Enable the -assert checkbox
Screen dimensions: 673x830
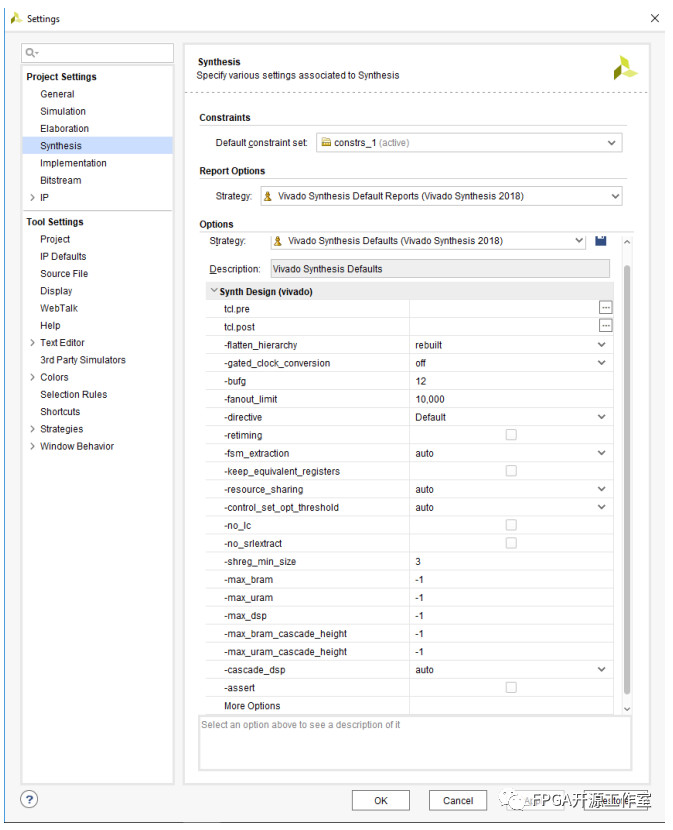(x=511, y=687)
